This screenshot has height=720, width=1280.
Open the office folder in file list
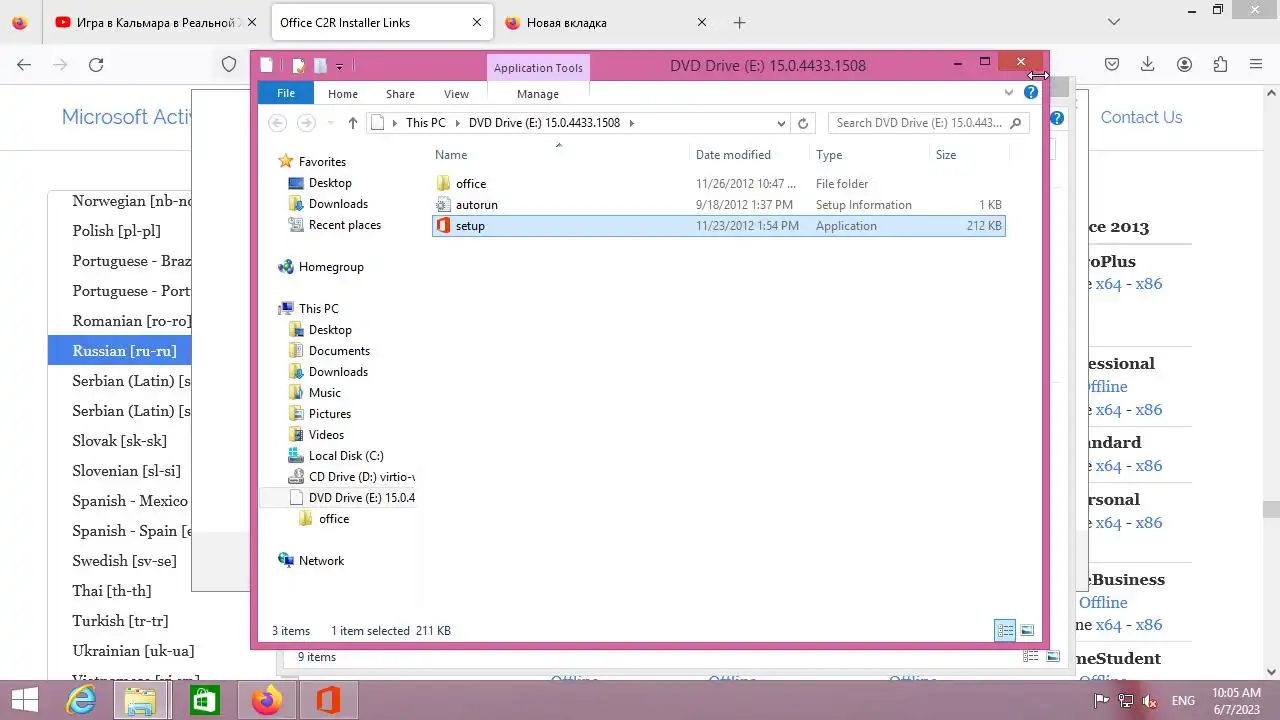coord(718,184)
